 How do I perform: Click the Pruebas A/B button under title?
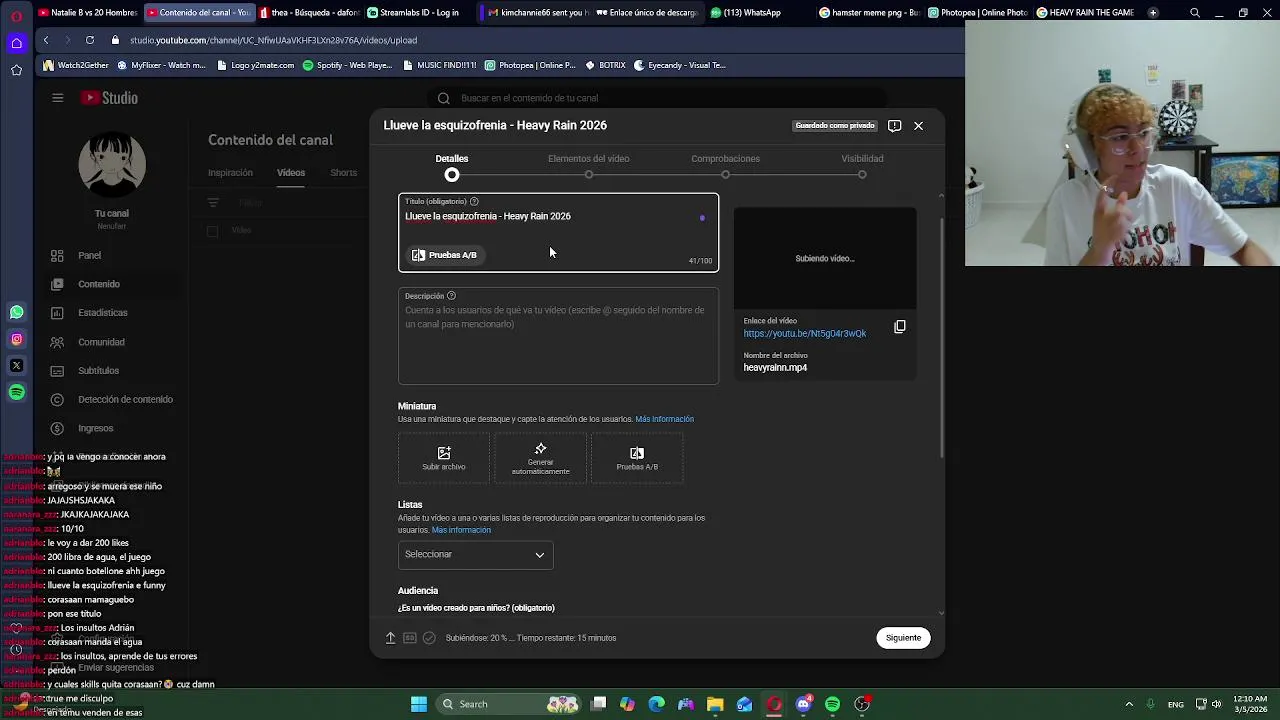click(445, 255)
